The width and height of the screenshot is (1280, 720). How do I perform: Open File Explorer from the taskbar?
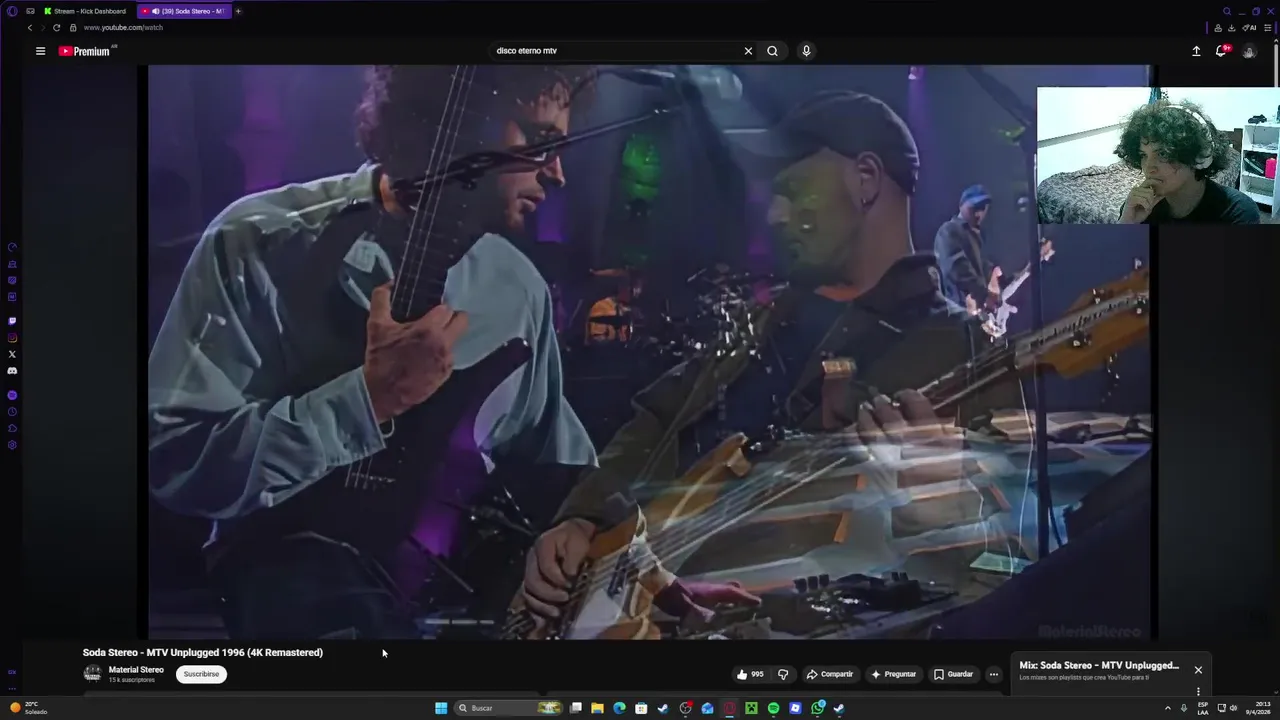pyautogui.click(x=597, y=708)
